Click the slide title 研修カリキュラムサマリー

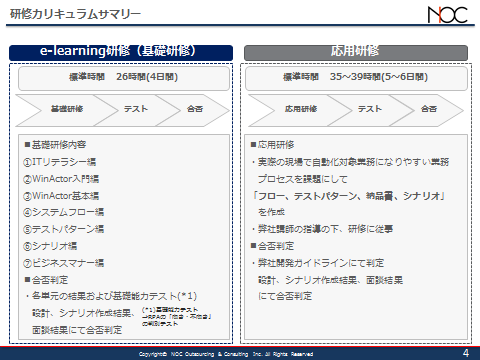tap(75, 14)
